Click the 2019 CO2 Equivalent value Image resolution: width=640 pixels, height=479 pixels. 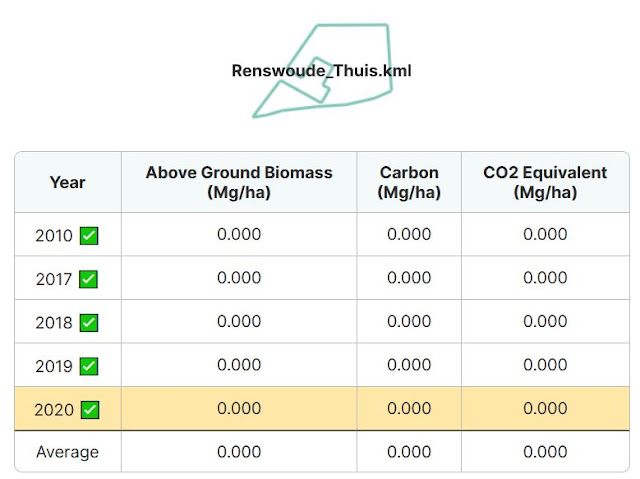pos(545,365)
